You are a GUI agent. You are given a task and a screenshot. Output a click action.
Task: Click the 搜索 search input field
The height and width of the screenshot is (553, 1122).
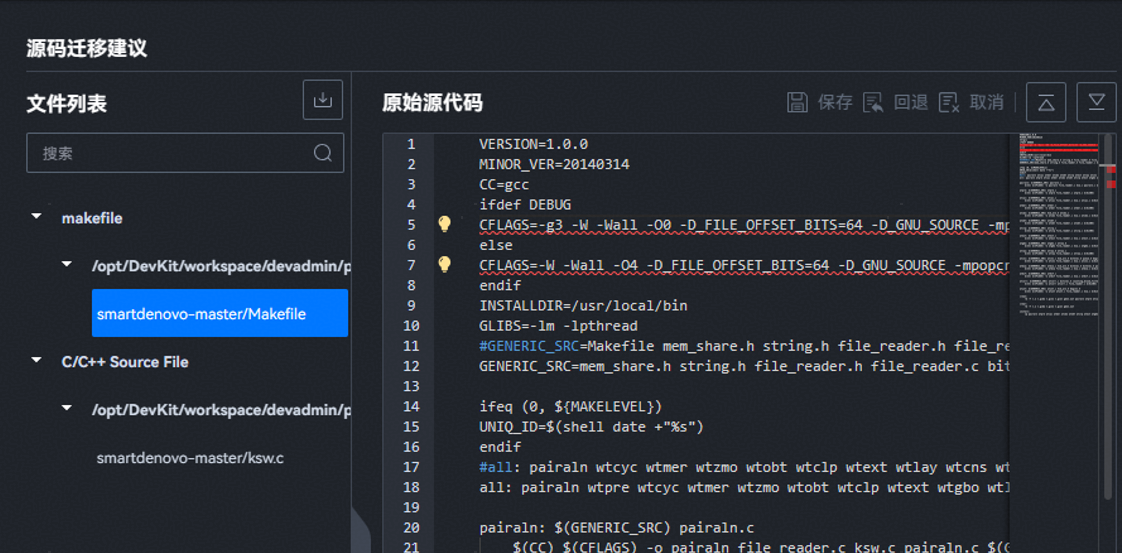[x=170, y=153]
